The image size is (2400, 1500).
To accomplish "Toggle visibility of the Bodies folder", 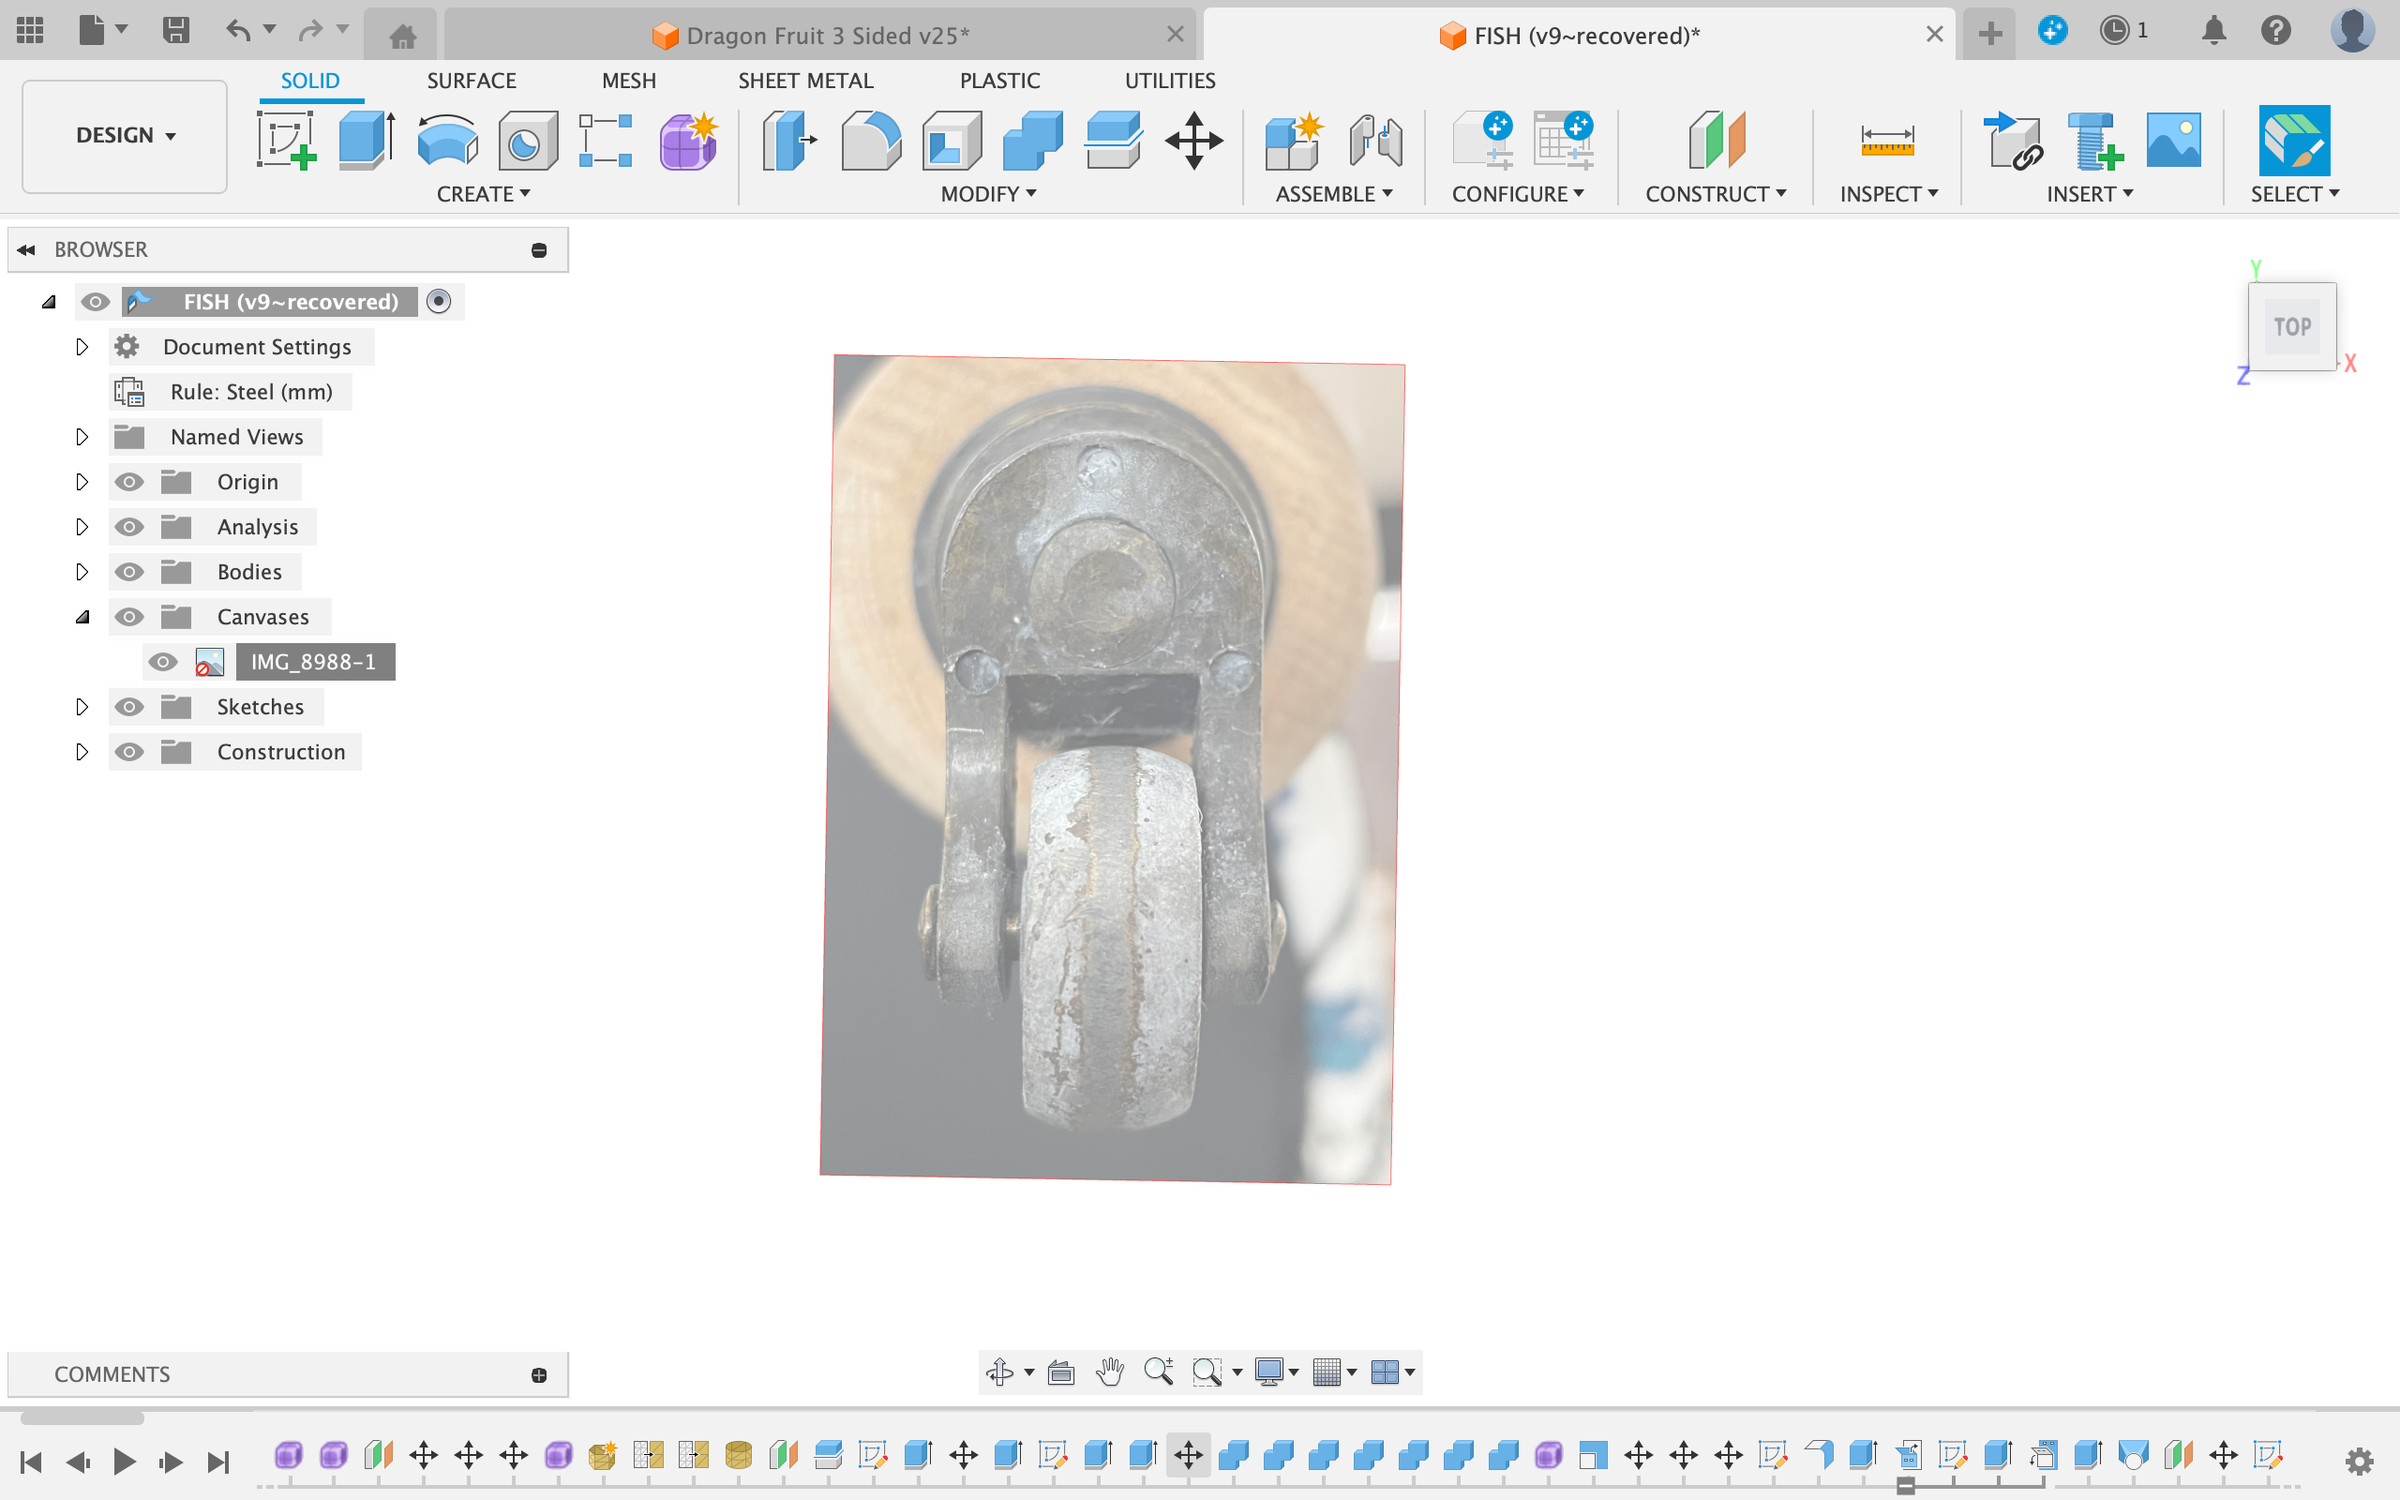I will [x=129, y=572].
